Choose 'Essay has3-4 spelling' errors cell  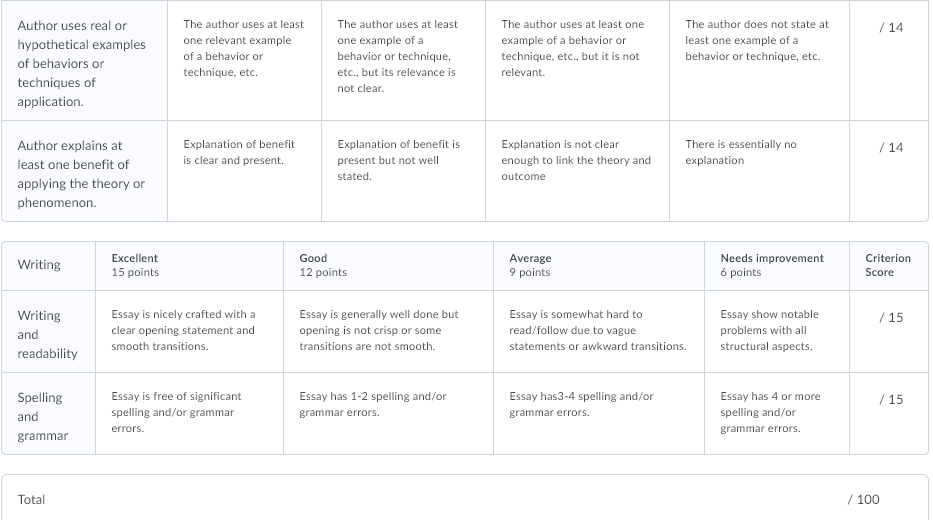(599, 414)
